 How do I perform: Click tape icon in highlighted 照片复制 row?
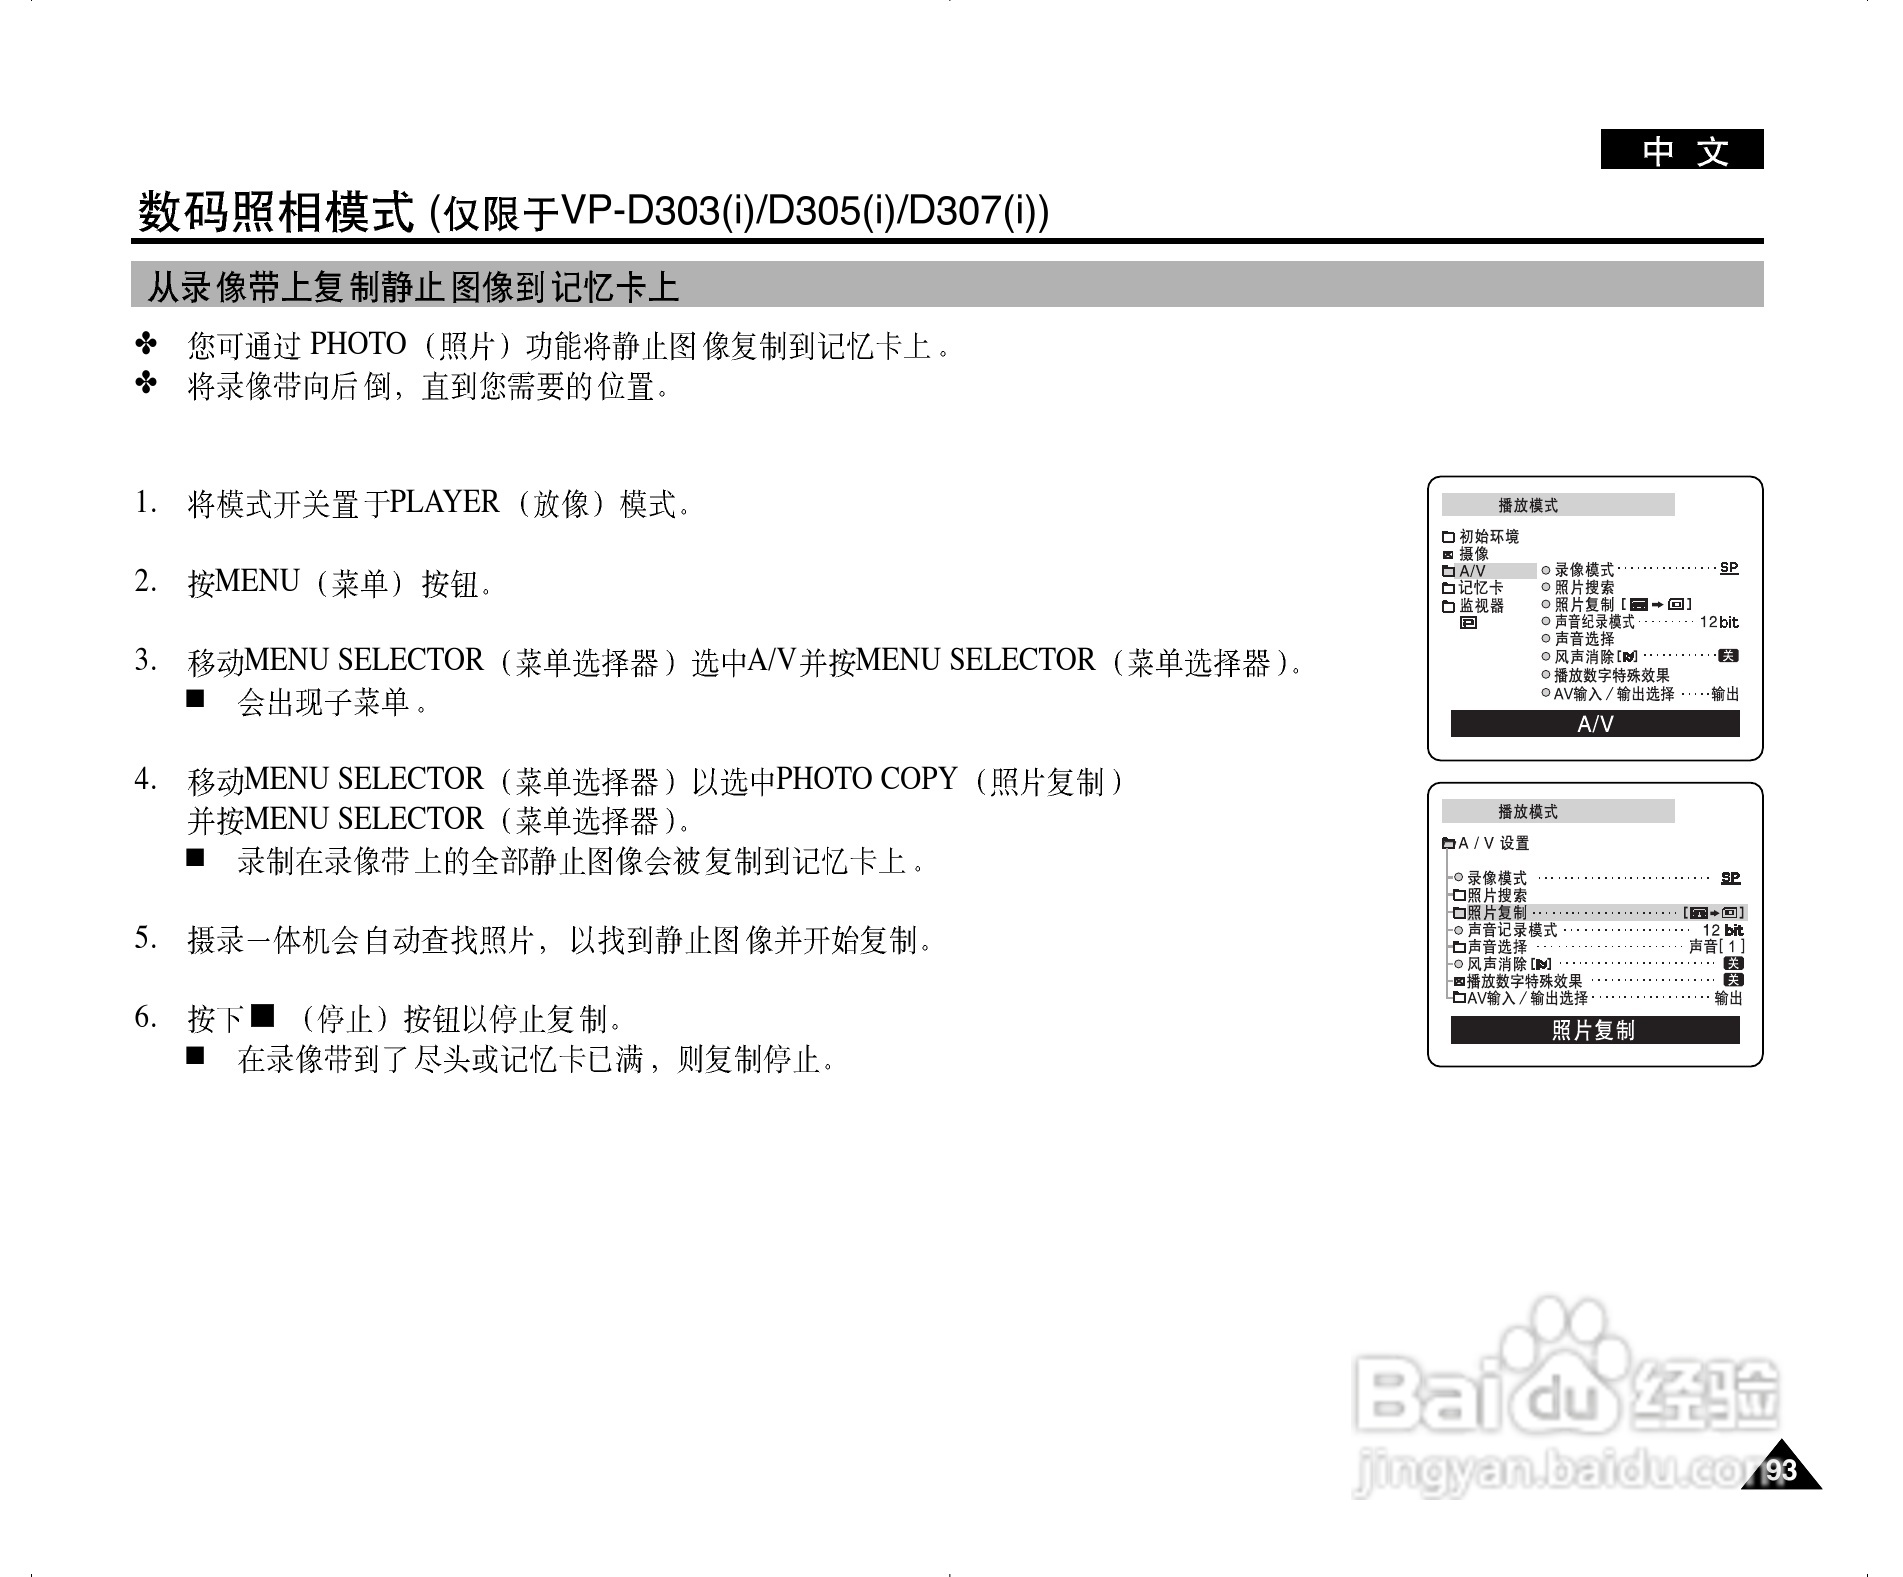pos(1699,913)
